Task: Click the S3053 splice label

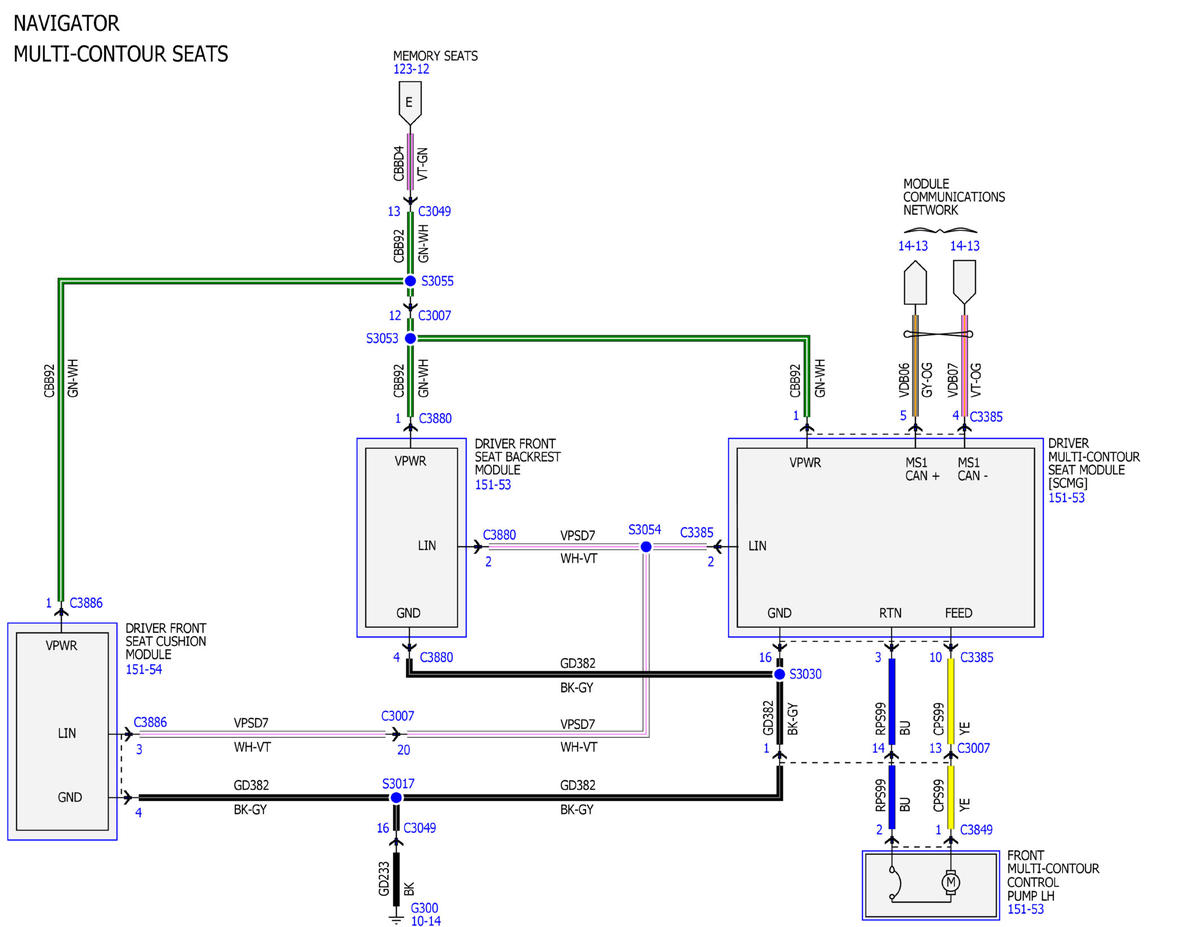Action: pyautogui.click(x=382, y=339)
